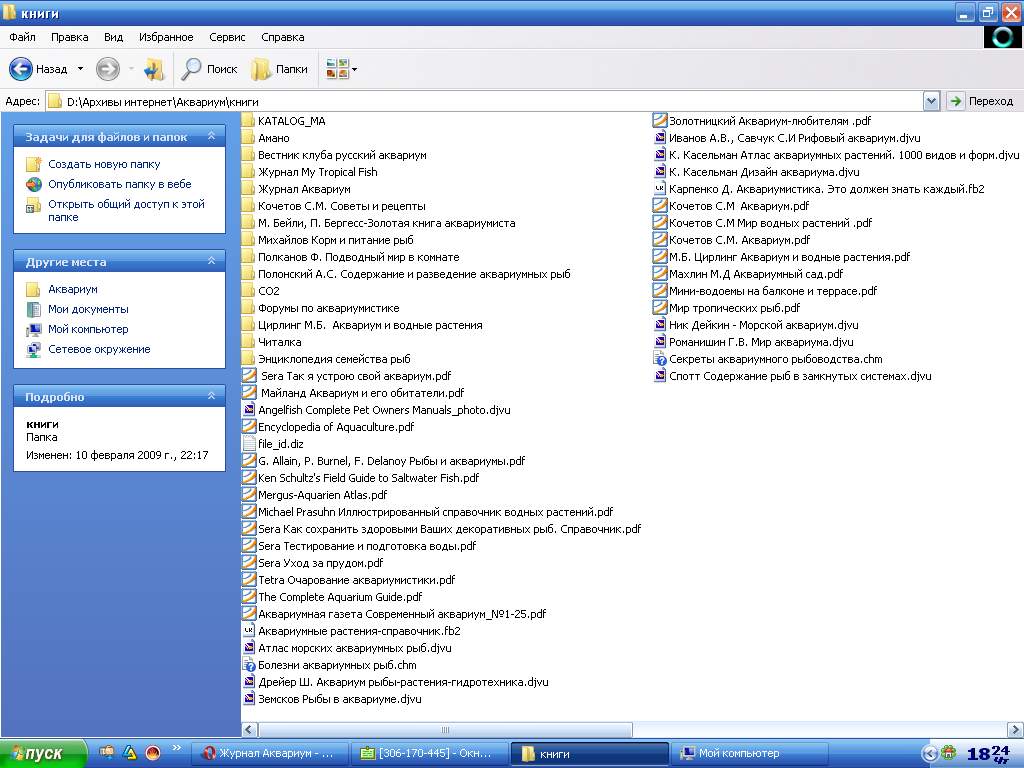Click the Views mode icon in toolbar
Image resolution: width=1024 pixels, height=768 pixels.
tap(337, 69)
